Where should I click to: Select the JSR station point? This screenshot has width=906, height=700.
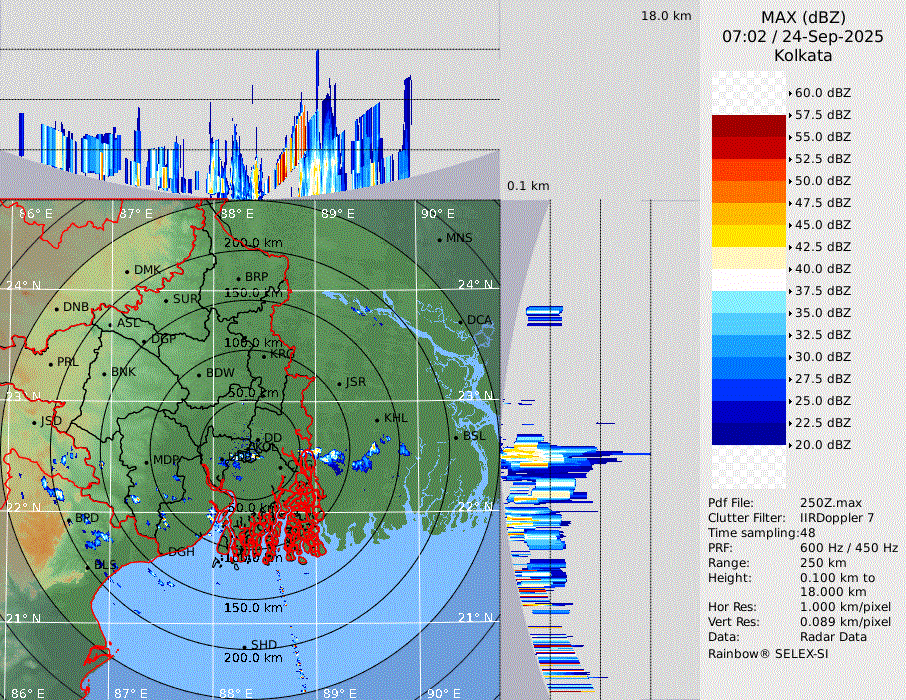338,383
